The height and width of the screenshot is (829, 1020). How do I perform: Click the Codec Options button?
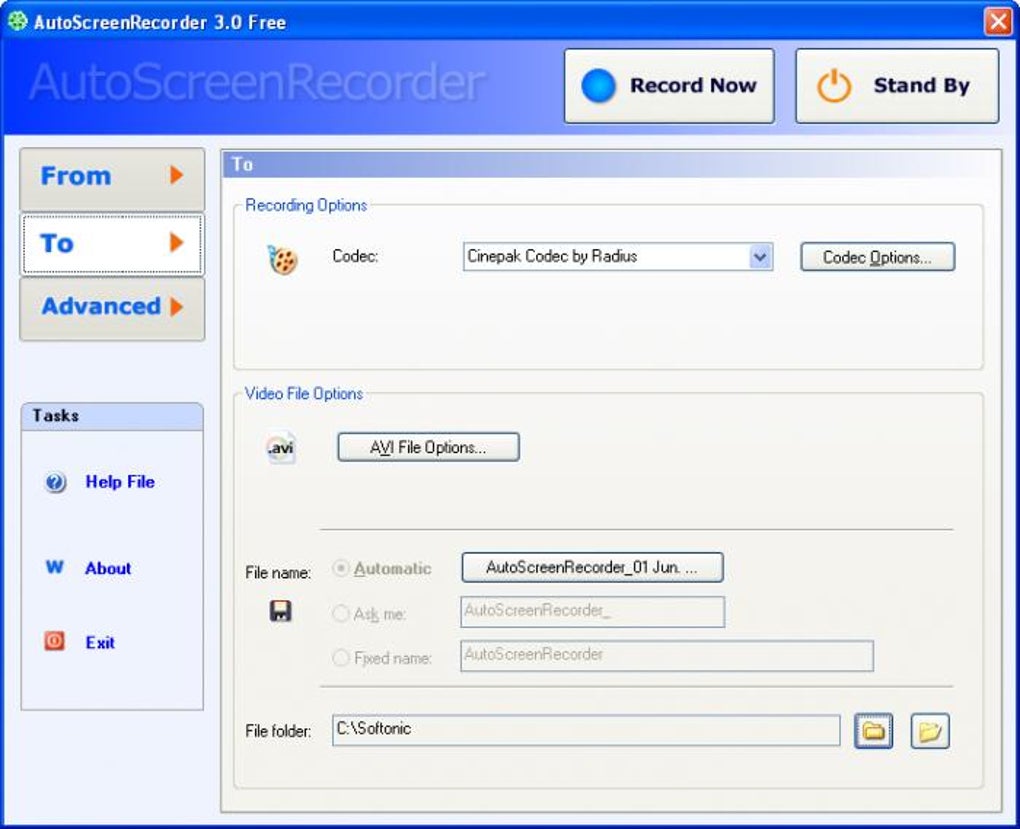877,257
